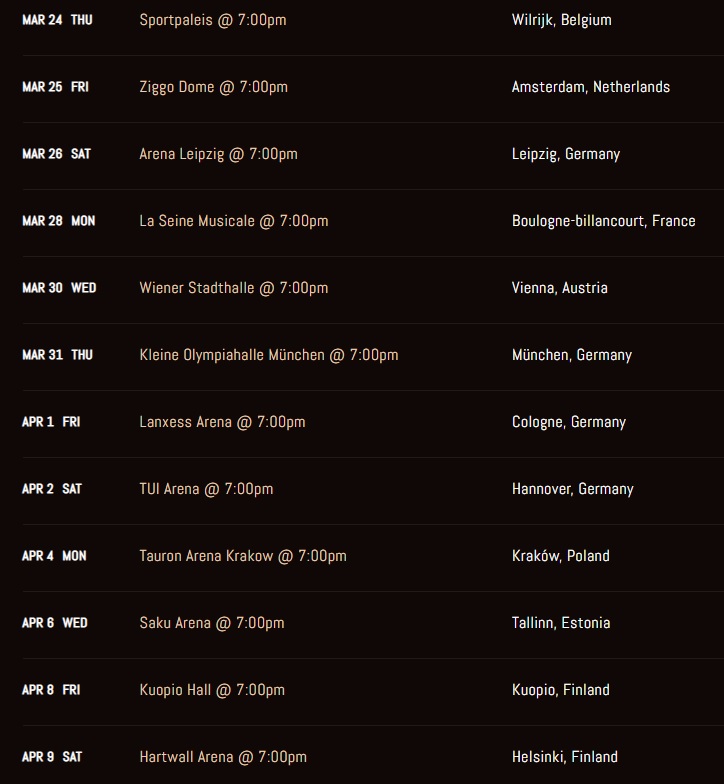Open Hartwall Arena @ 7:00pm event
Viewport: 724px width, 784px height.
223,757
